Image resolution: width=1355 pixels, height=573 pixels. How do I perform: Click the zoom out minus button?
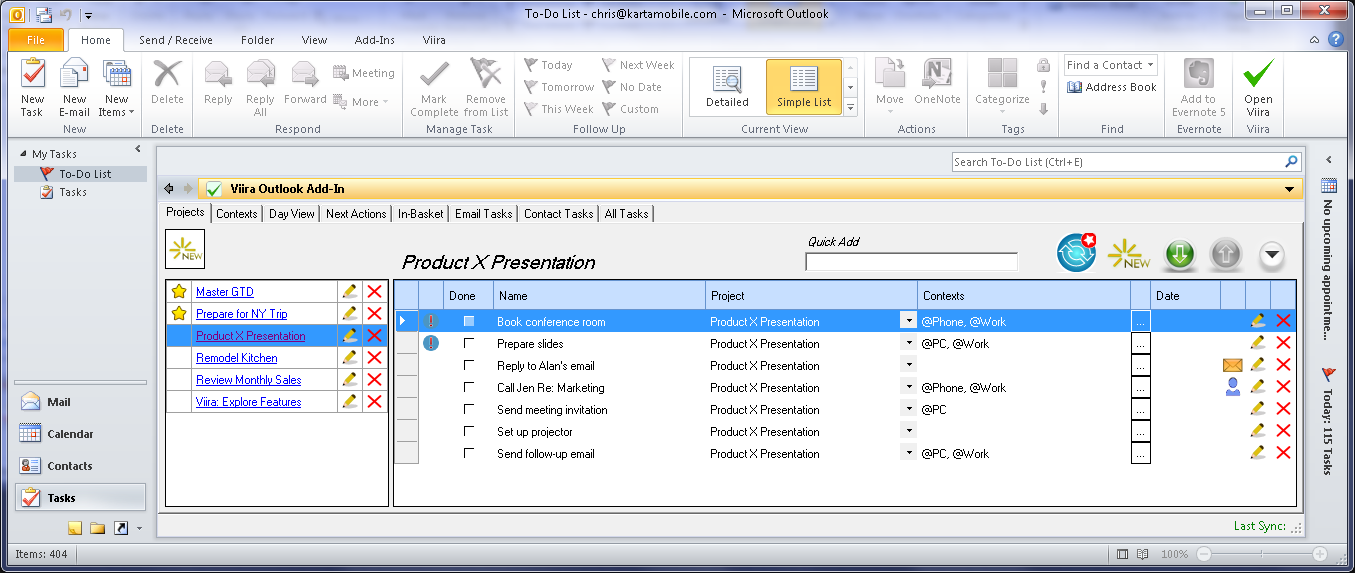pyautogui.click(x=1204, y=554)
